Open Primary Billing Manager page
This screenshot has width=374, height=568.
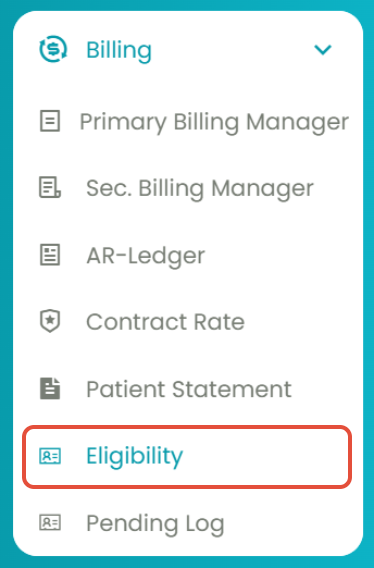click(214, 122)
